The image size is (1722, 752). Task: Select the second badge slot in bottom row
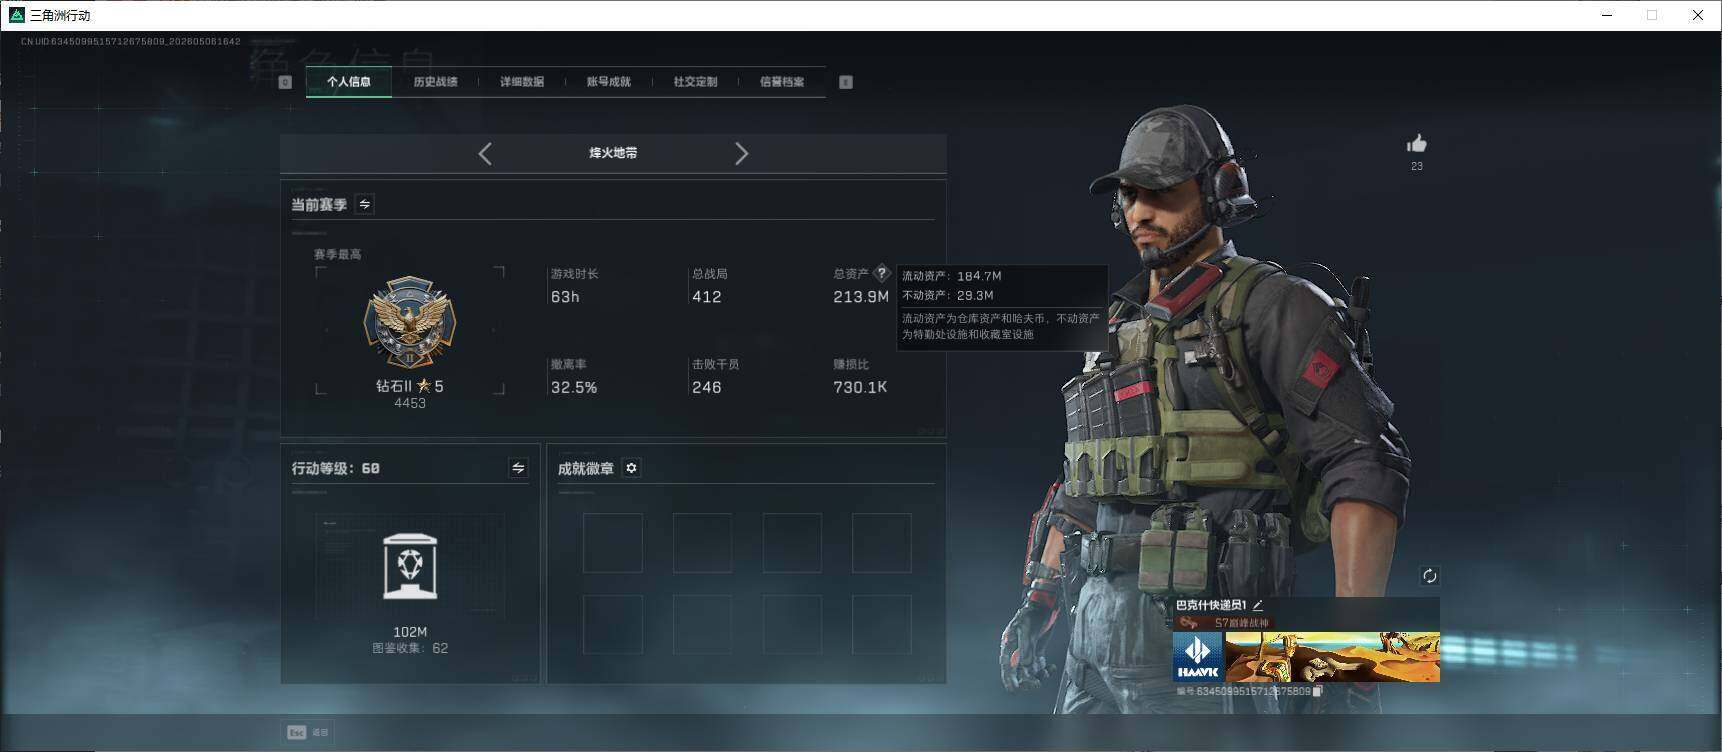[x=702, y=624]
